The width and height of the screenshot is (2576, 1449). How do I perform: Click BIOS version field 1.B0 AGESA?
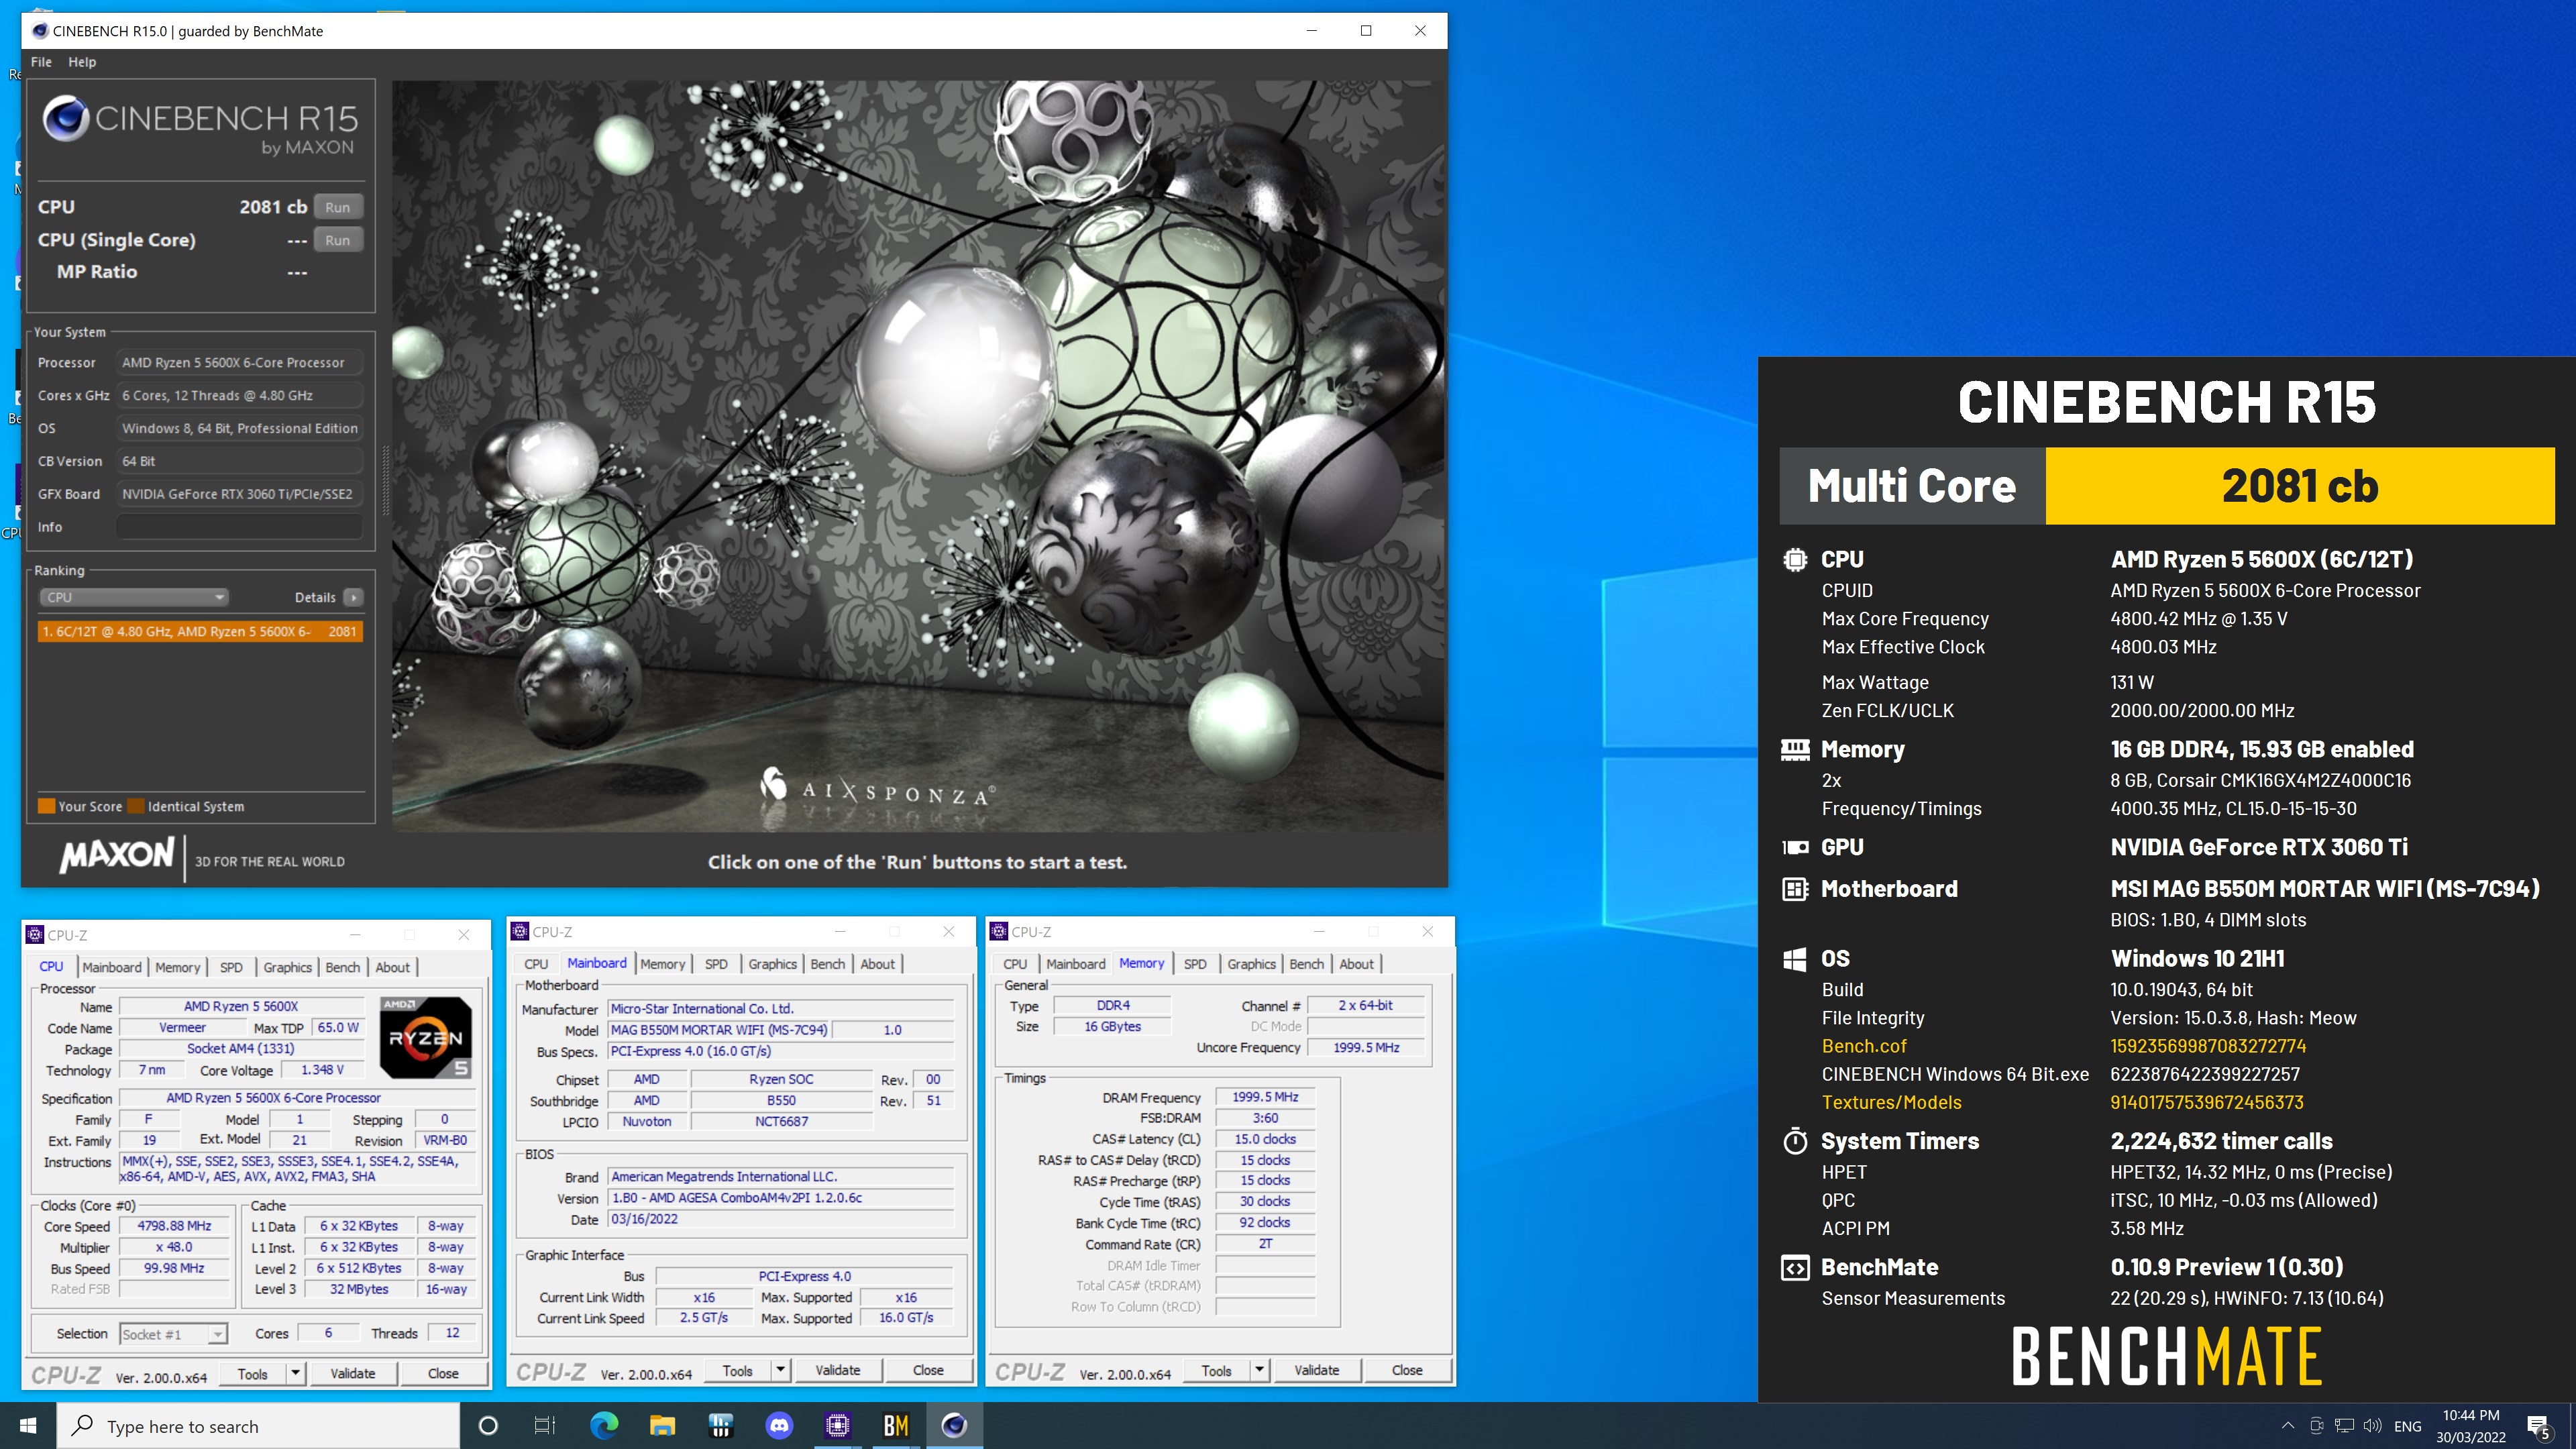tap(781, 1198)
